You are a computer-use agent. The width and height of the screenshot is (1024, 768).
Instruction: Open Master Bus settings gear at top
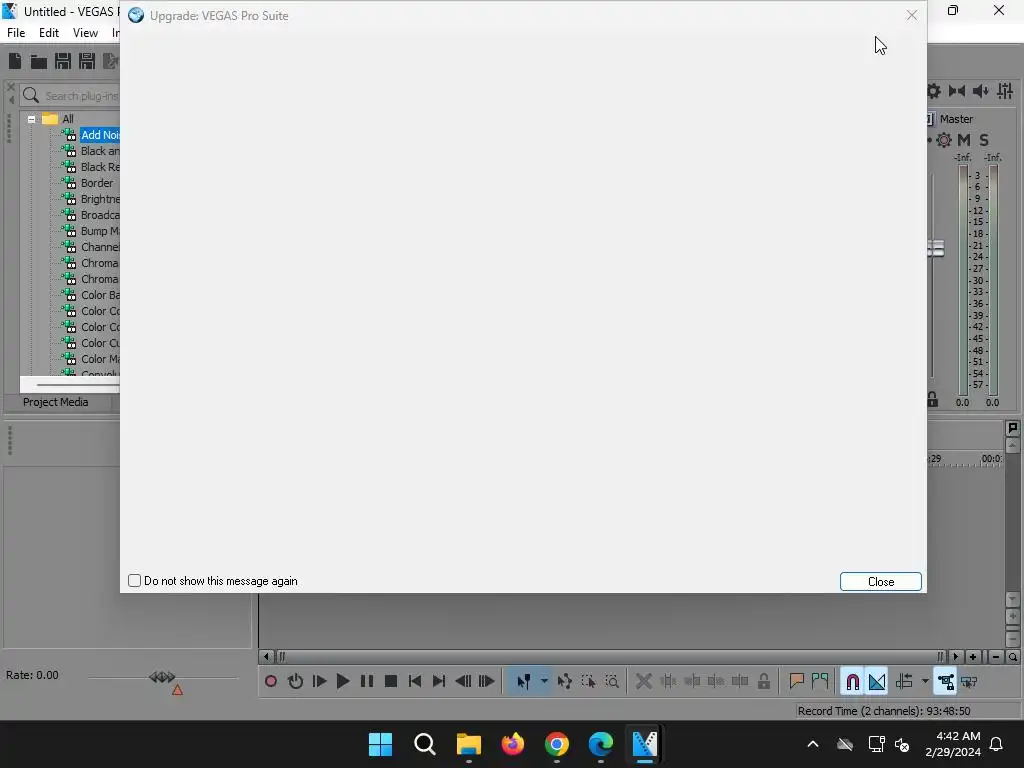point(934,91)
